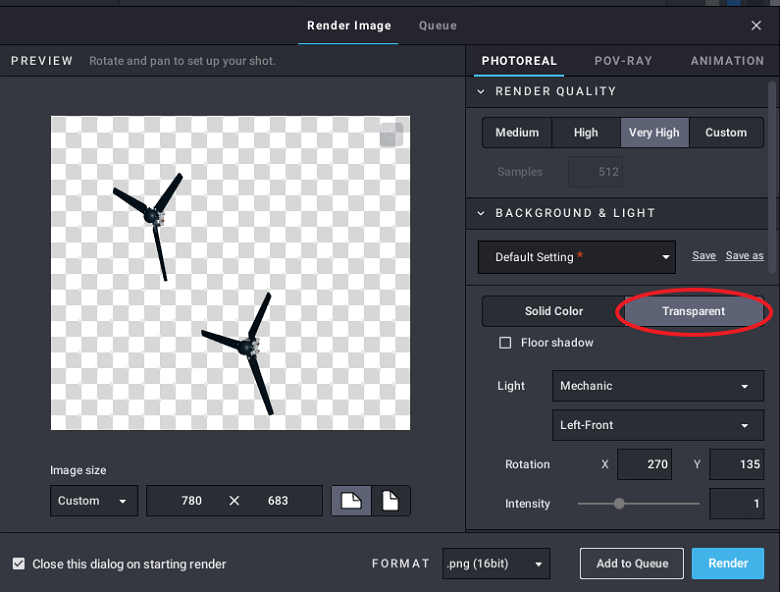Open the Left-Front light direction dropdown

658,425
